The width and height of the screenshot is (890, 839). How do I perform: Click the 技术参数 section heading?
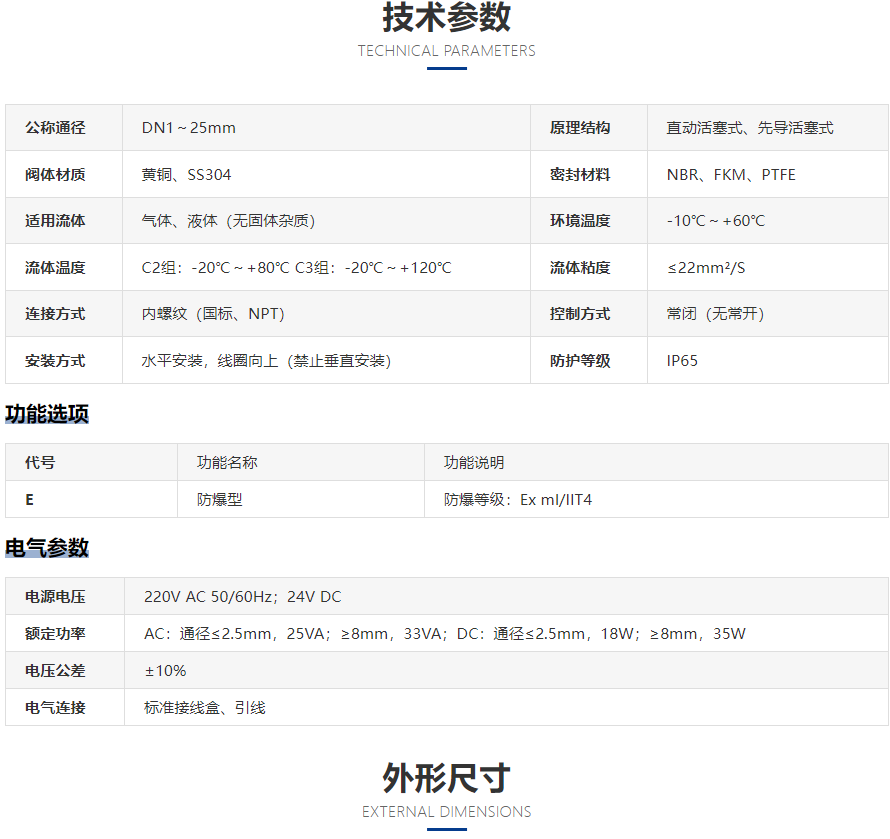pos(446,18)
